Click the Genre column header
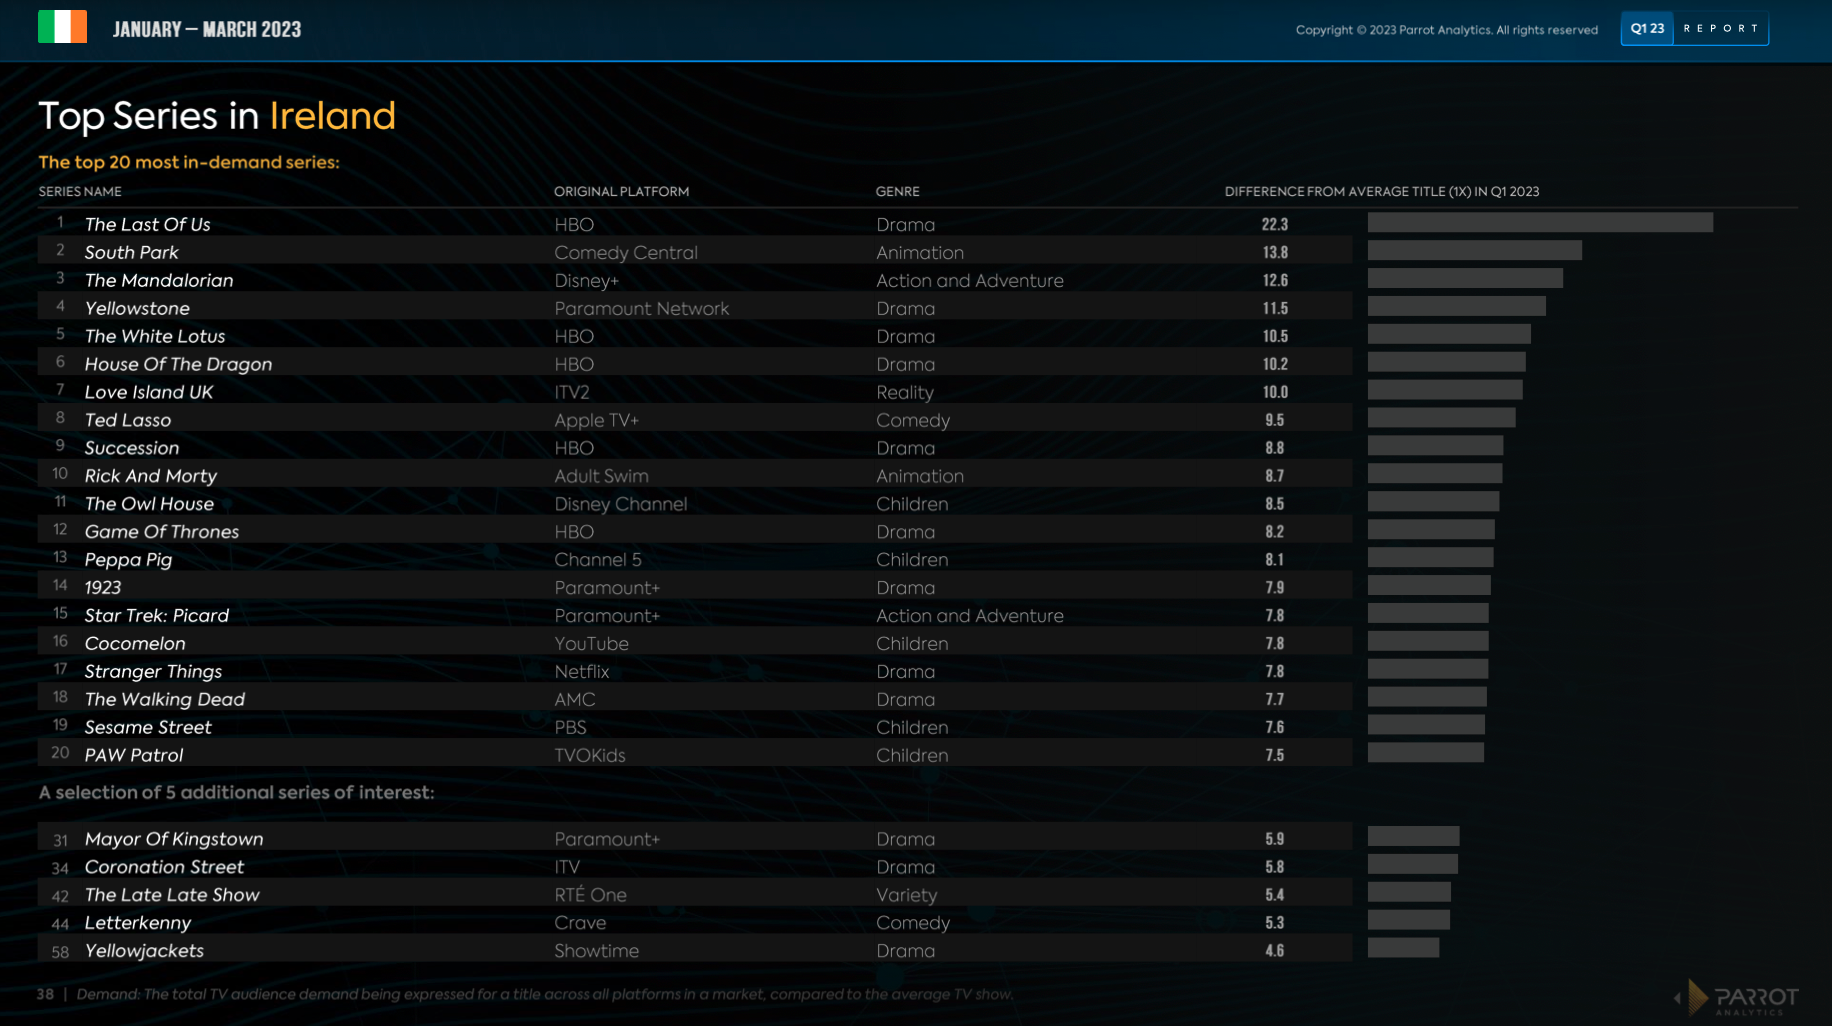The height and width of the screenshot is (1026, 1832). point(897,191)
